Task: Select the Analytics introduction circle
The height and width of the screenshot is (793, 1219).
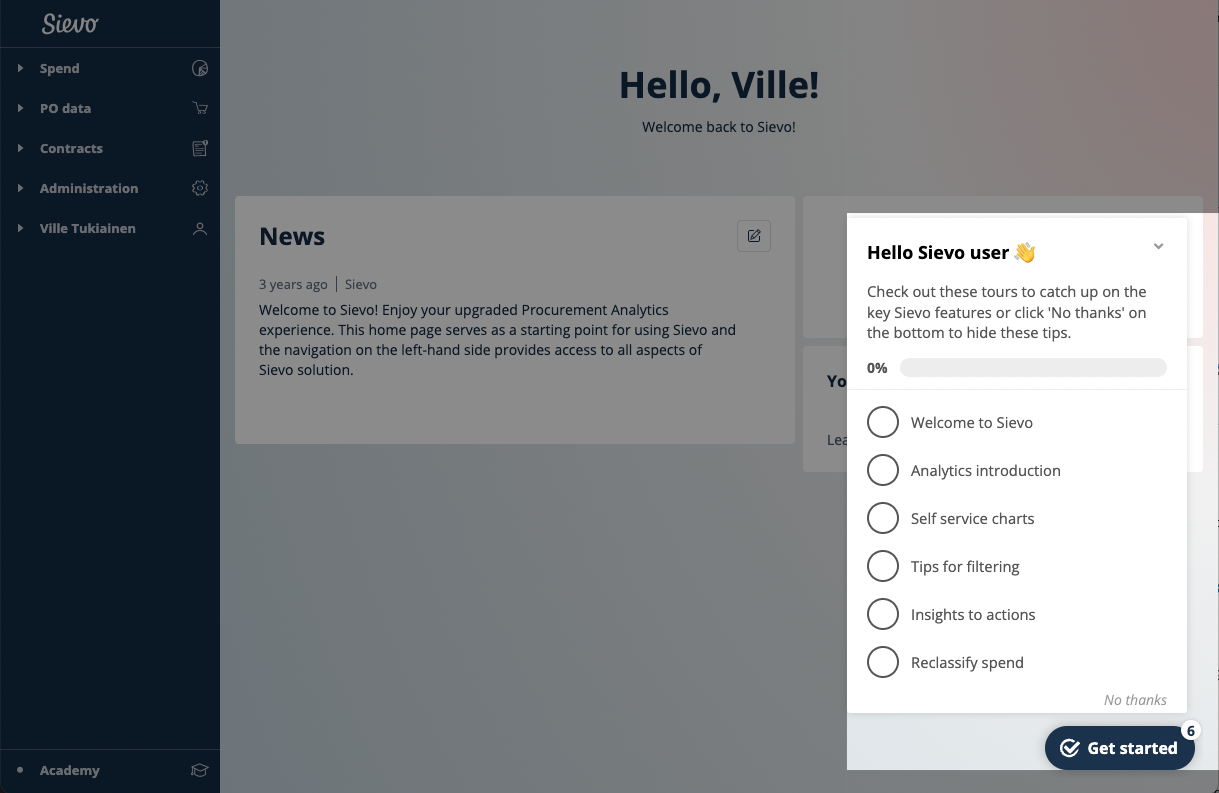Action: click(x=883, y=471)
